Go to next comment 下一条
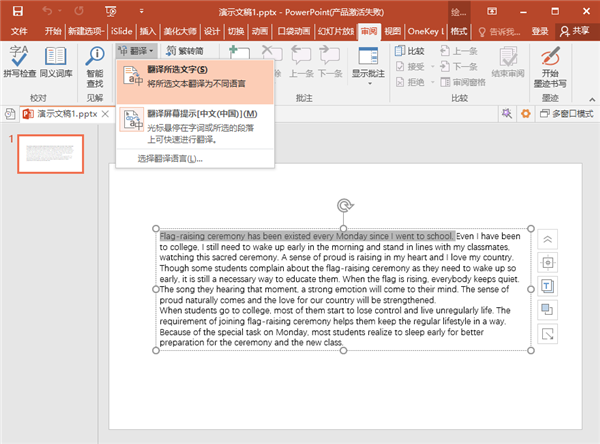600x444 pixels. (330, 62)
